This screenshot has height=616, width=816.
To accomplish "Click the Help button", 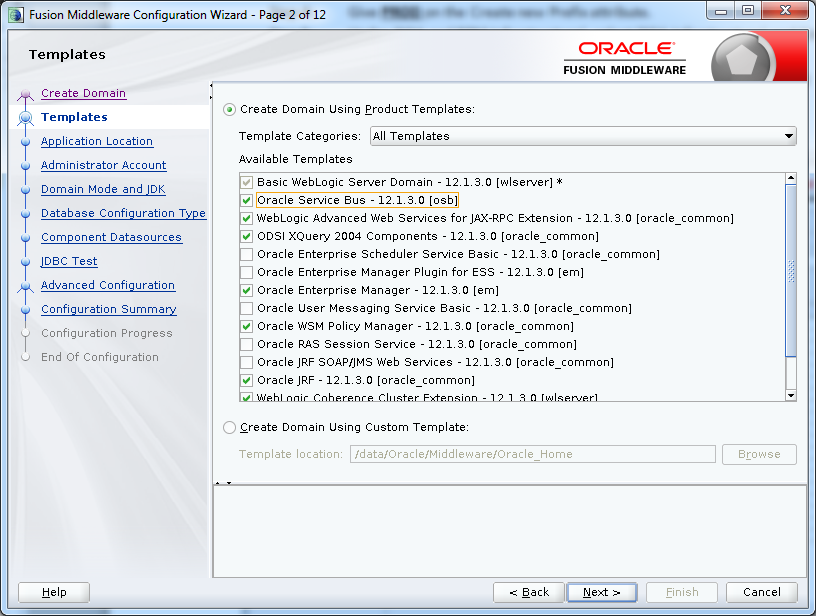I will [54, 592].
